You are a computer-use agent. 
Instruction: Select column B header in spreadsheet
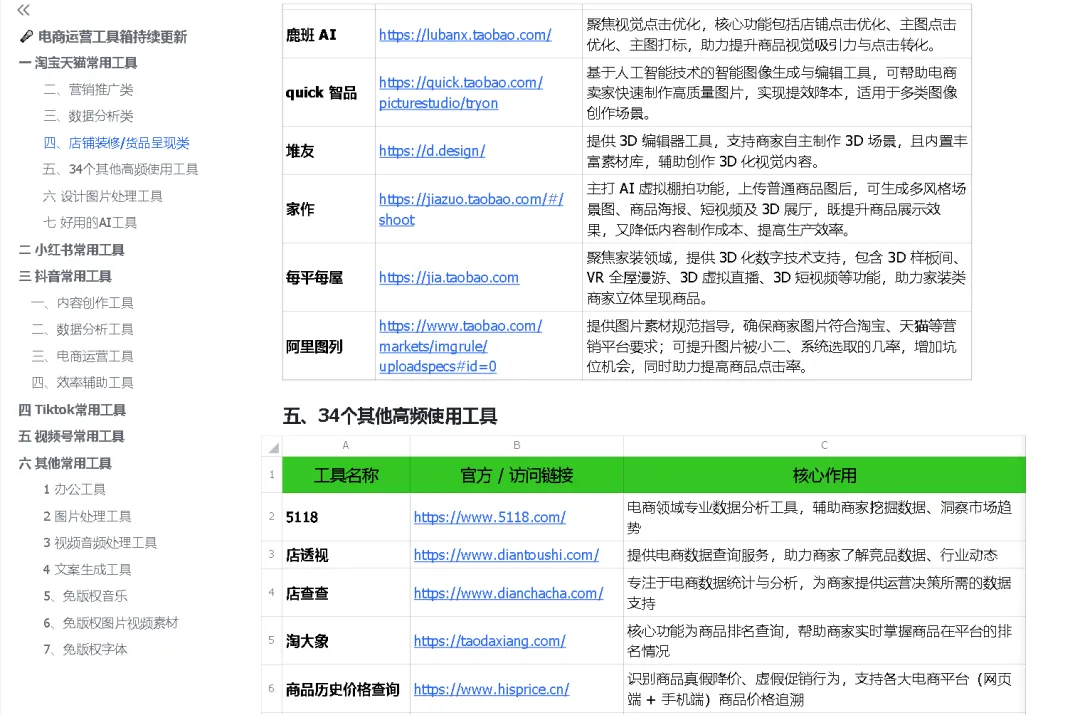[x=517, y=446]
